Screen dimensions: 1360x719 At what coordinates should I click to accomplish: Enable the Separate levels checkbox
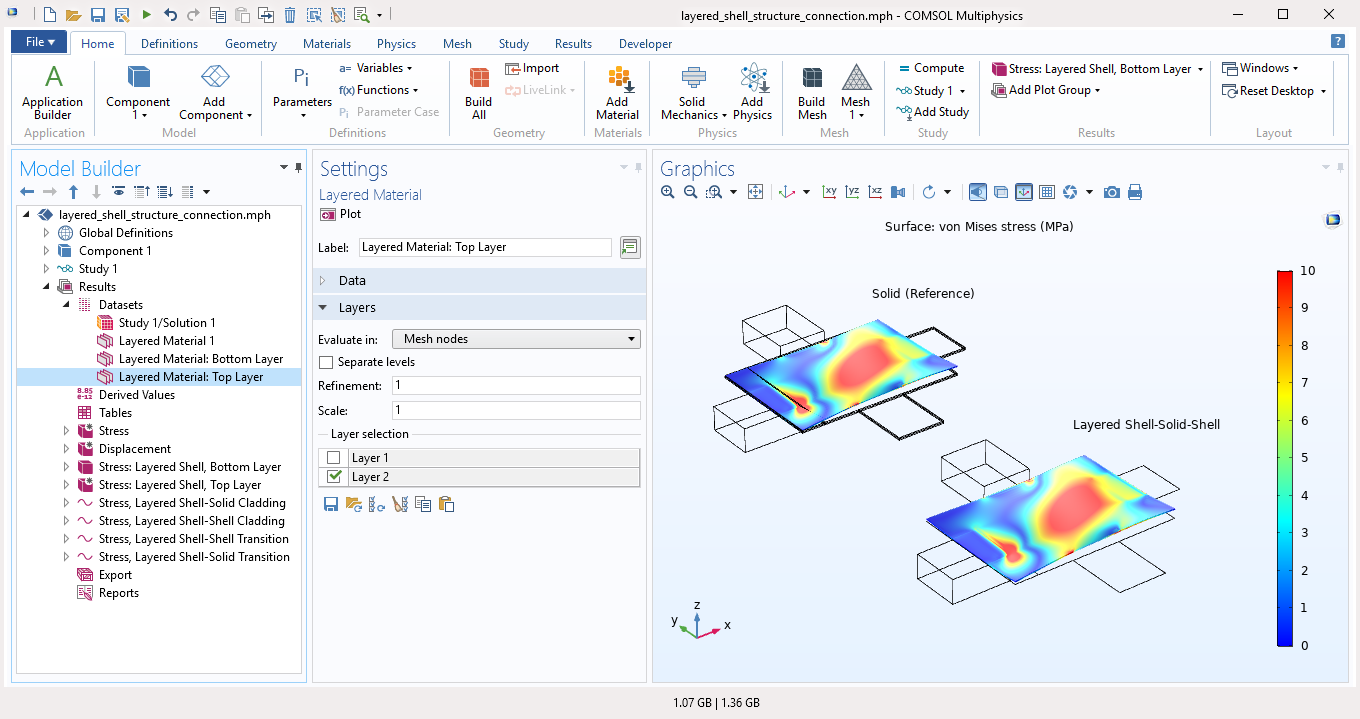pos(326,362)
